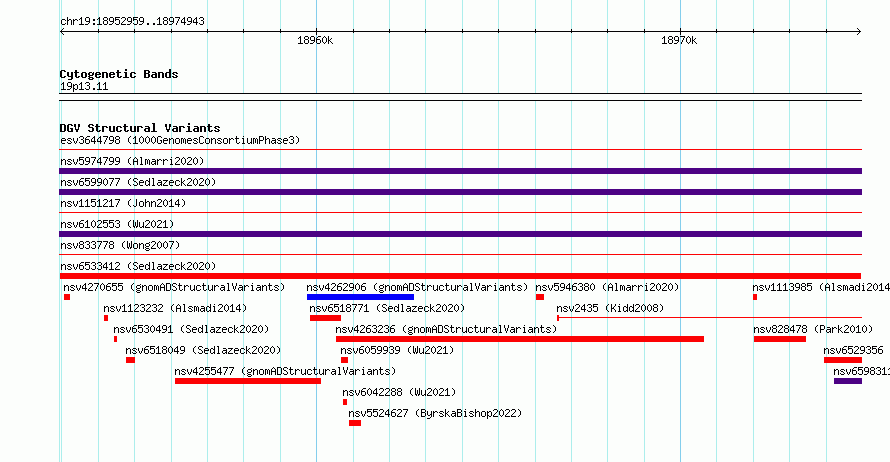Click the nsv6529356 label
Image resolution: width=890 pixels, height=462 pixels.
[x=854, y=350]
